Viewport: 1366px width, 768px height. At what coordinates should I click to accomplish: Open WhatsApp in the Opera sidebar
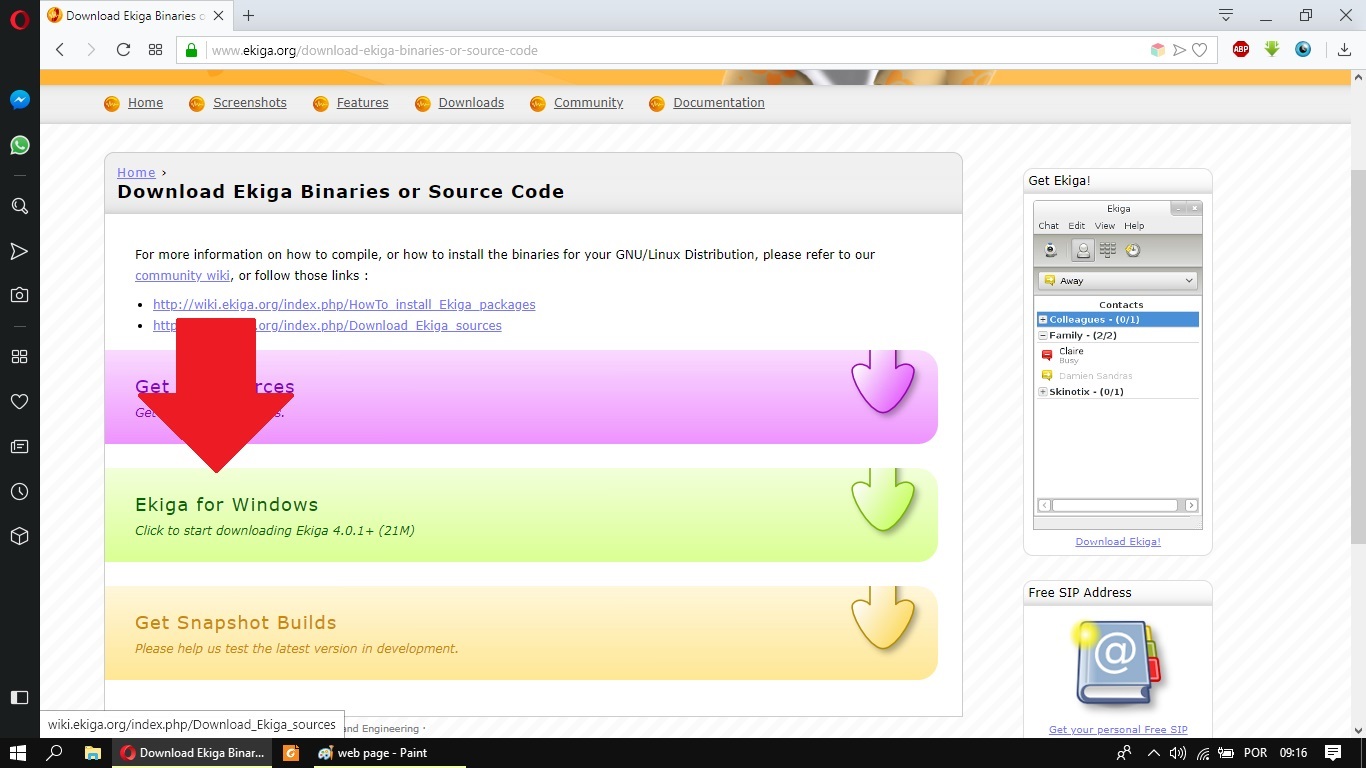[20, 145]
